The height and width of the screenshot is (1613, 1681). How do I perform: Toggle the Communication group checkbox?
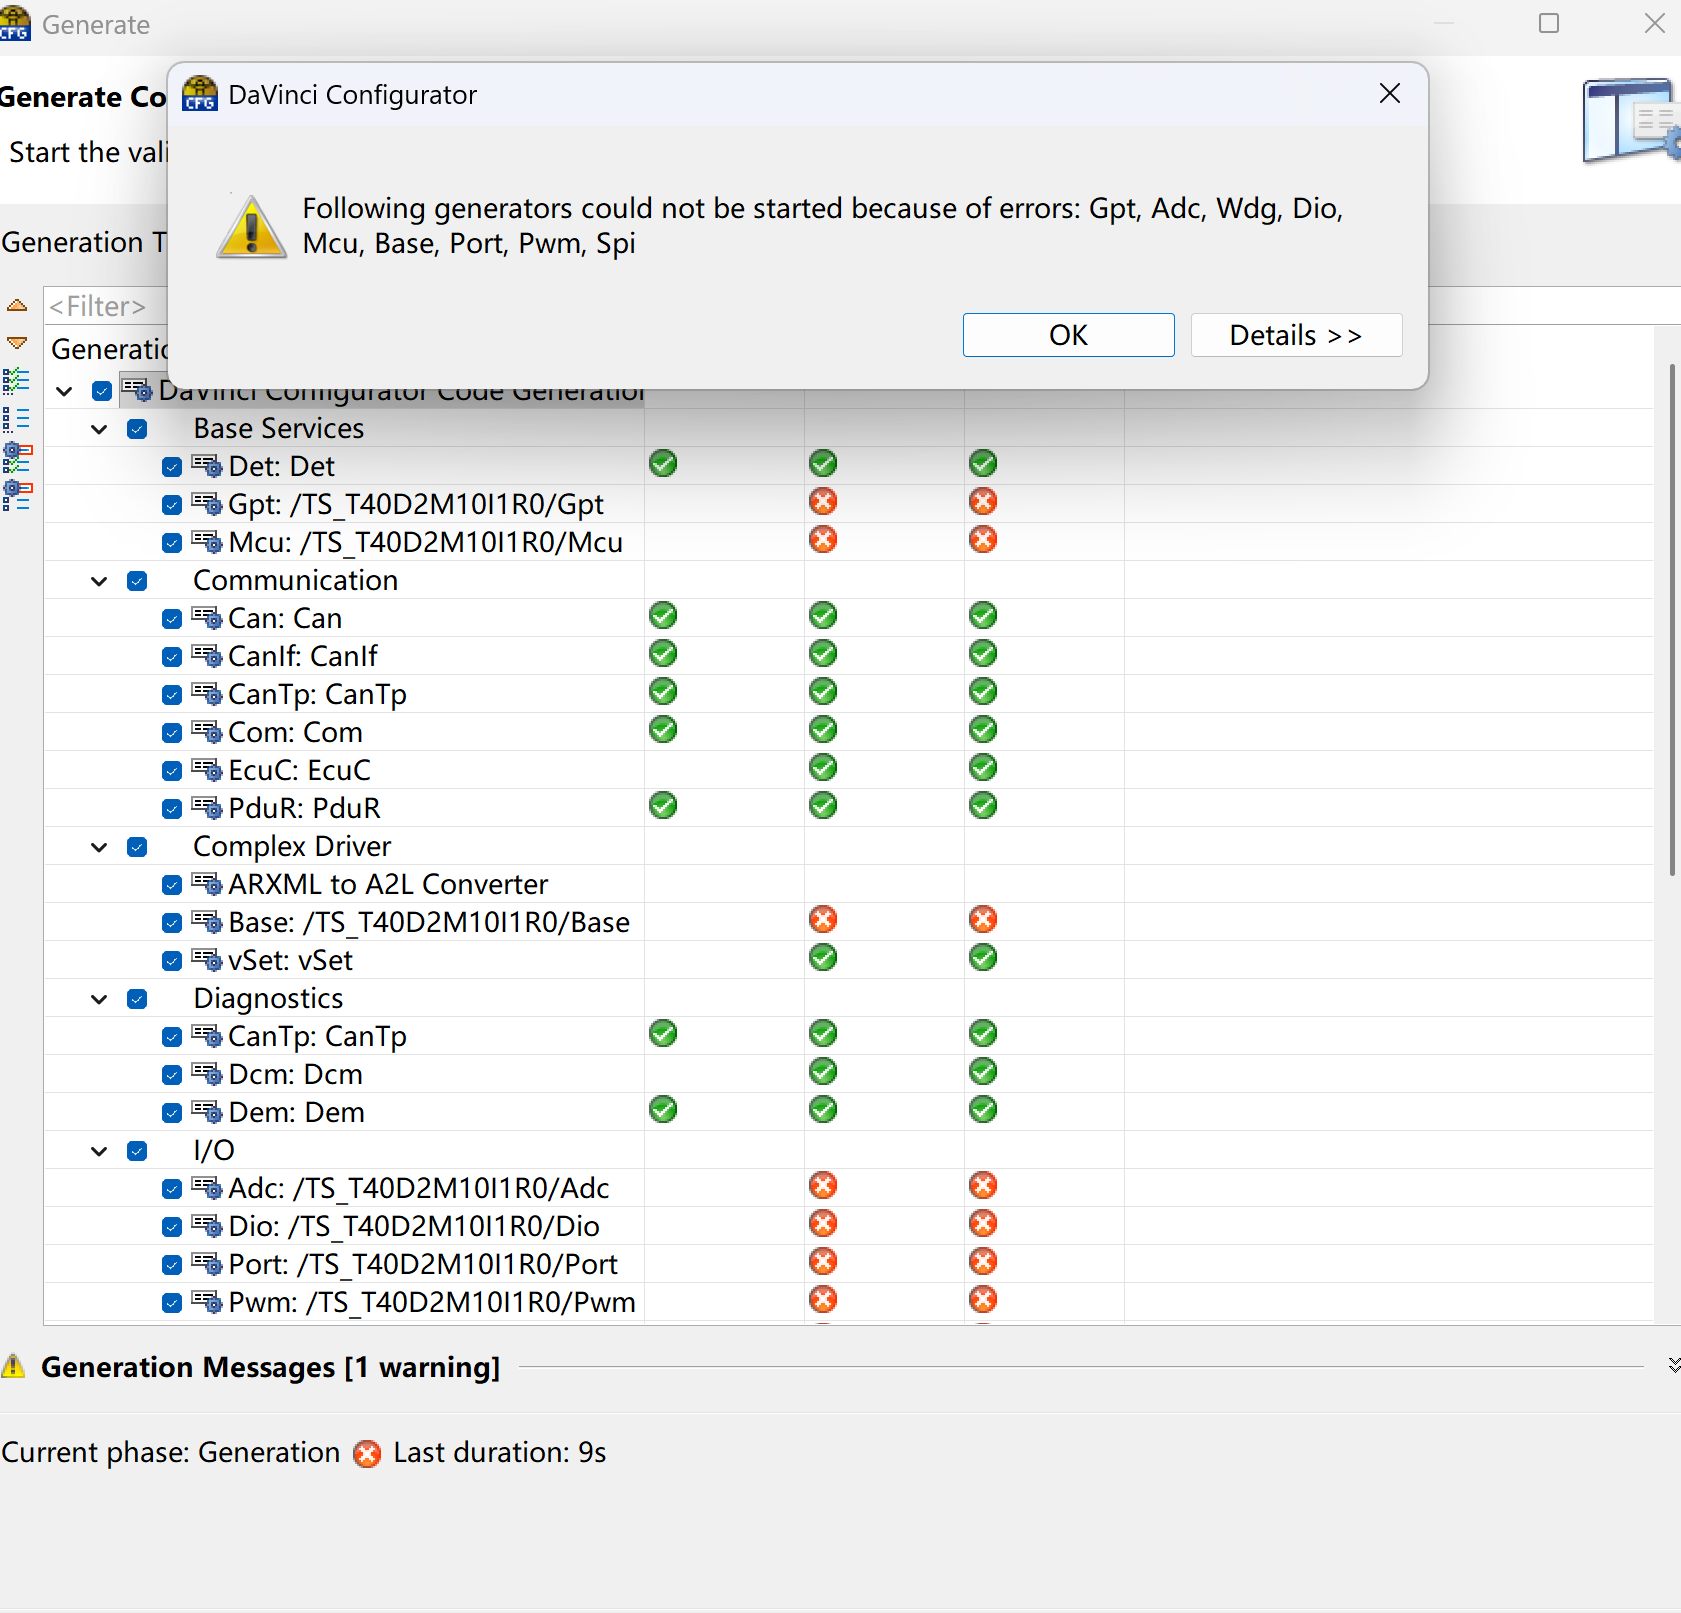(x=137, y=581)
